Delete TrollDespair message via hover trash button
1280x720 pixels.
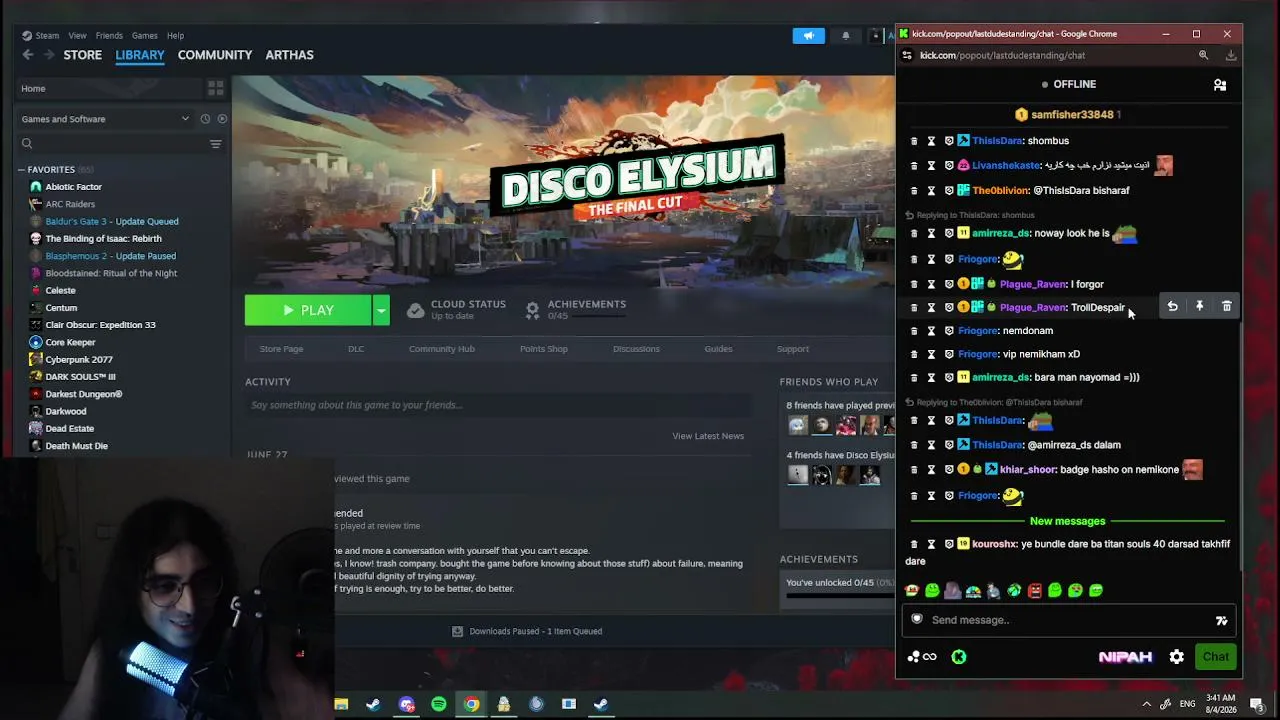(x=1227, y=306)
